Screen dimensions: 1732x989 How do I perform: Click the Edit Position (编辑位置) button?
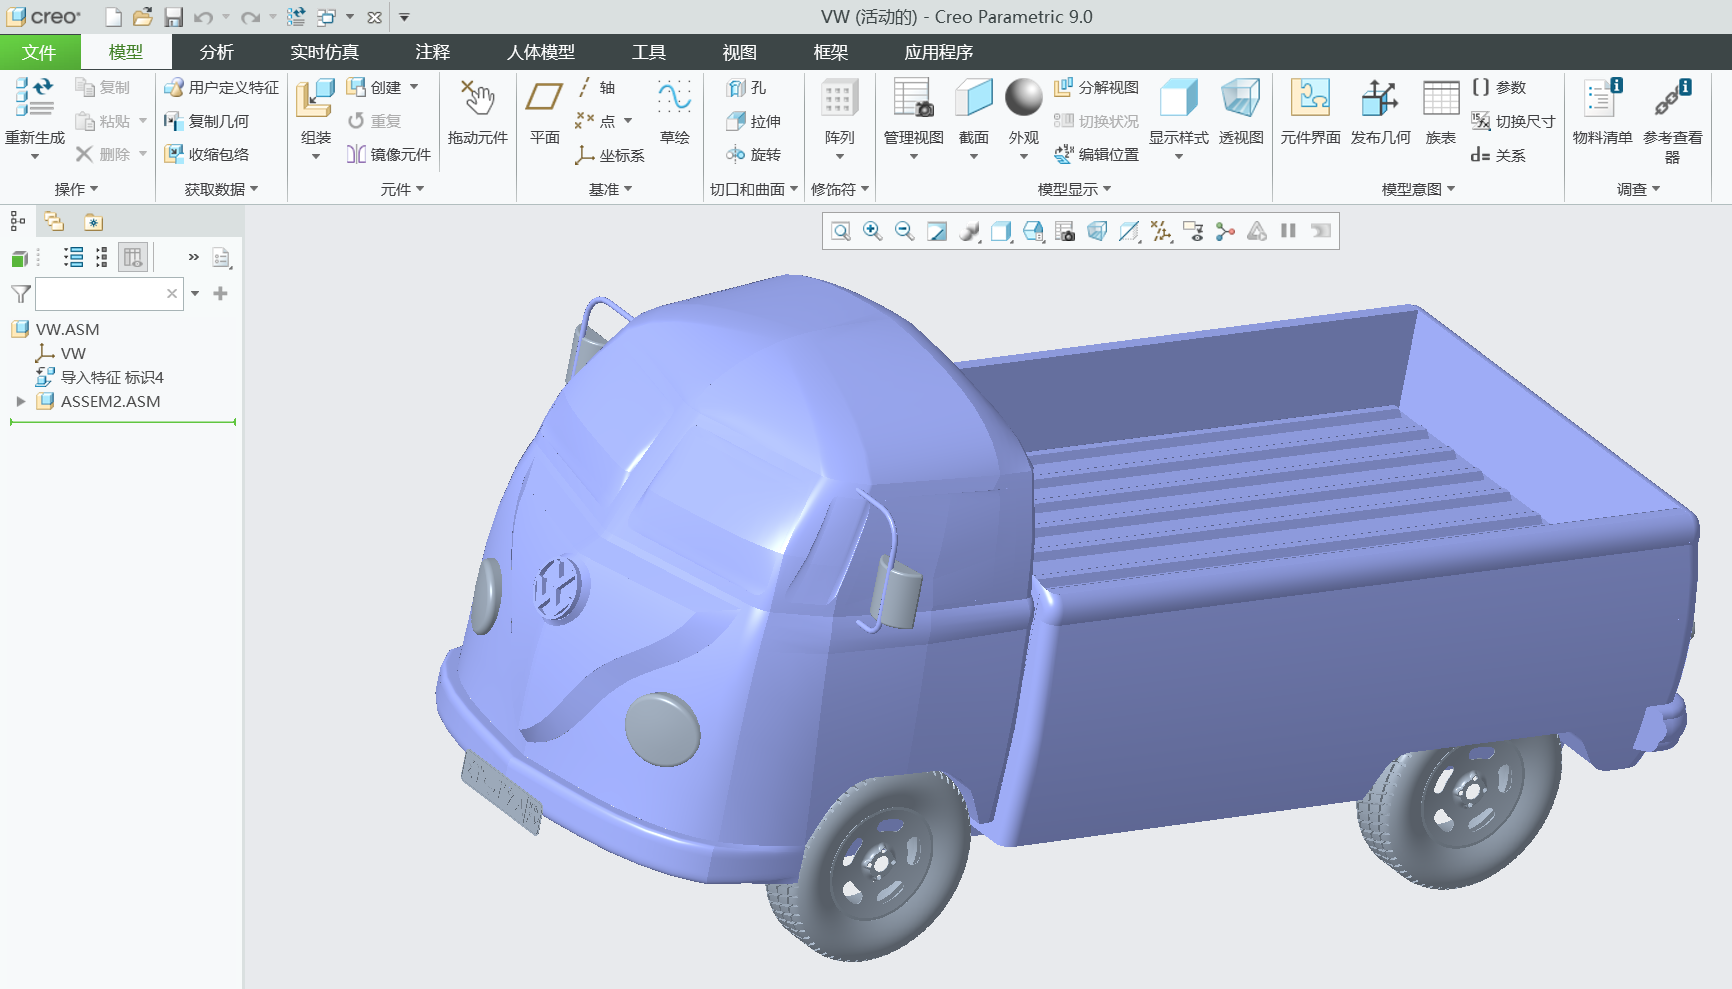tap(1097, 154)
